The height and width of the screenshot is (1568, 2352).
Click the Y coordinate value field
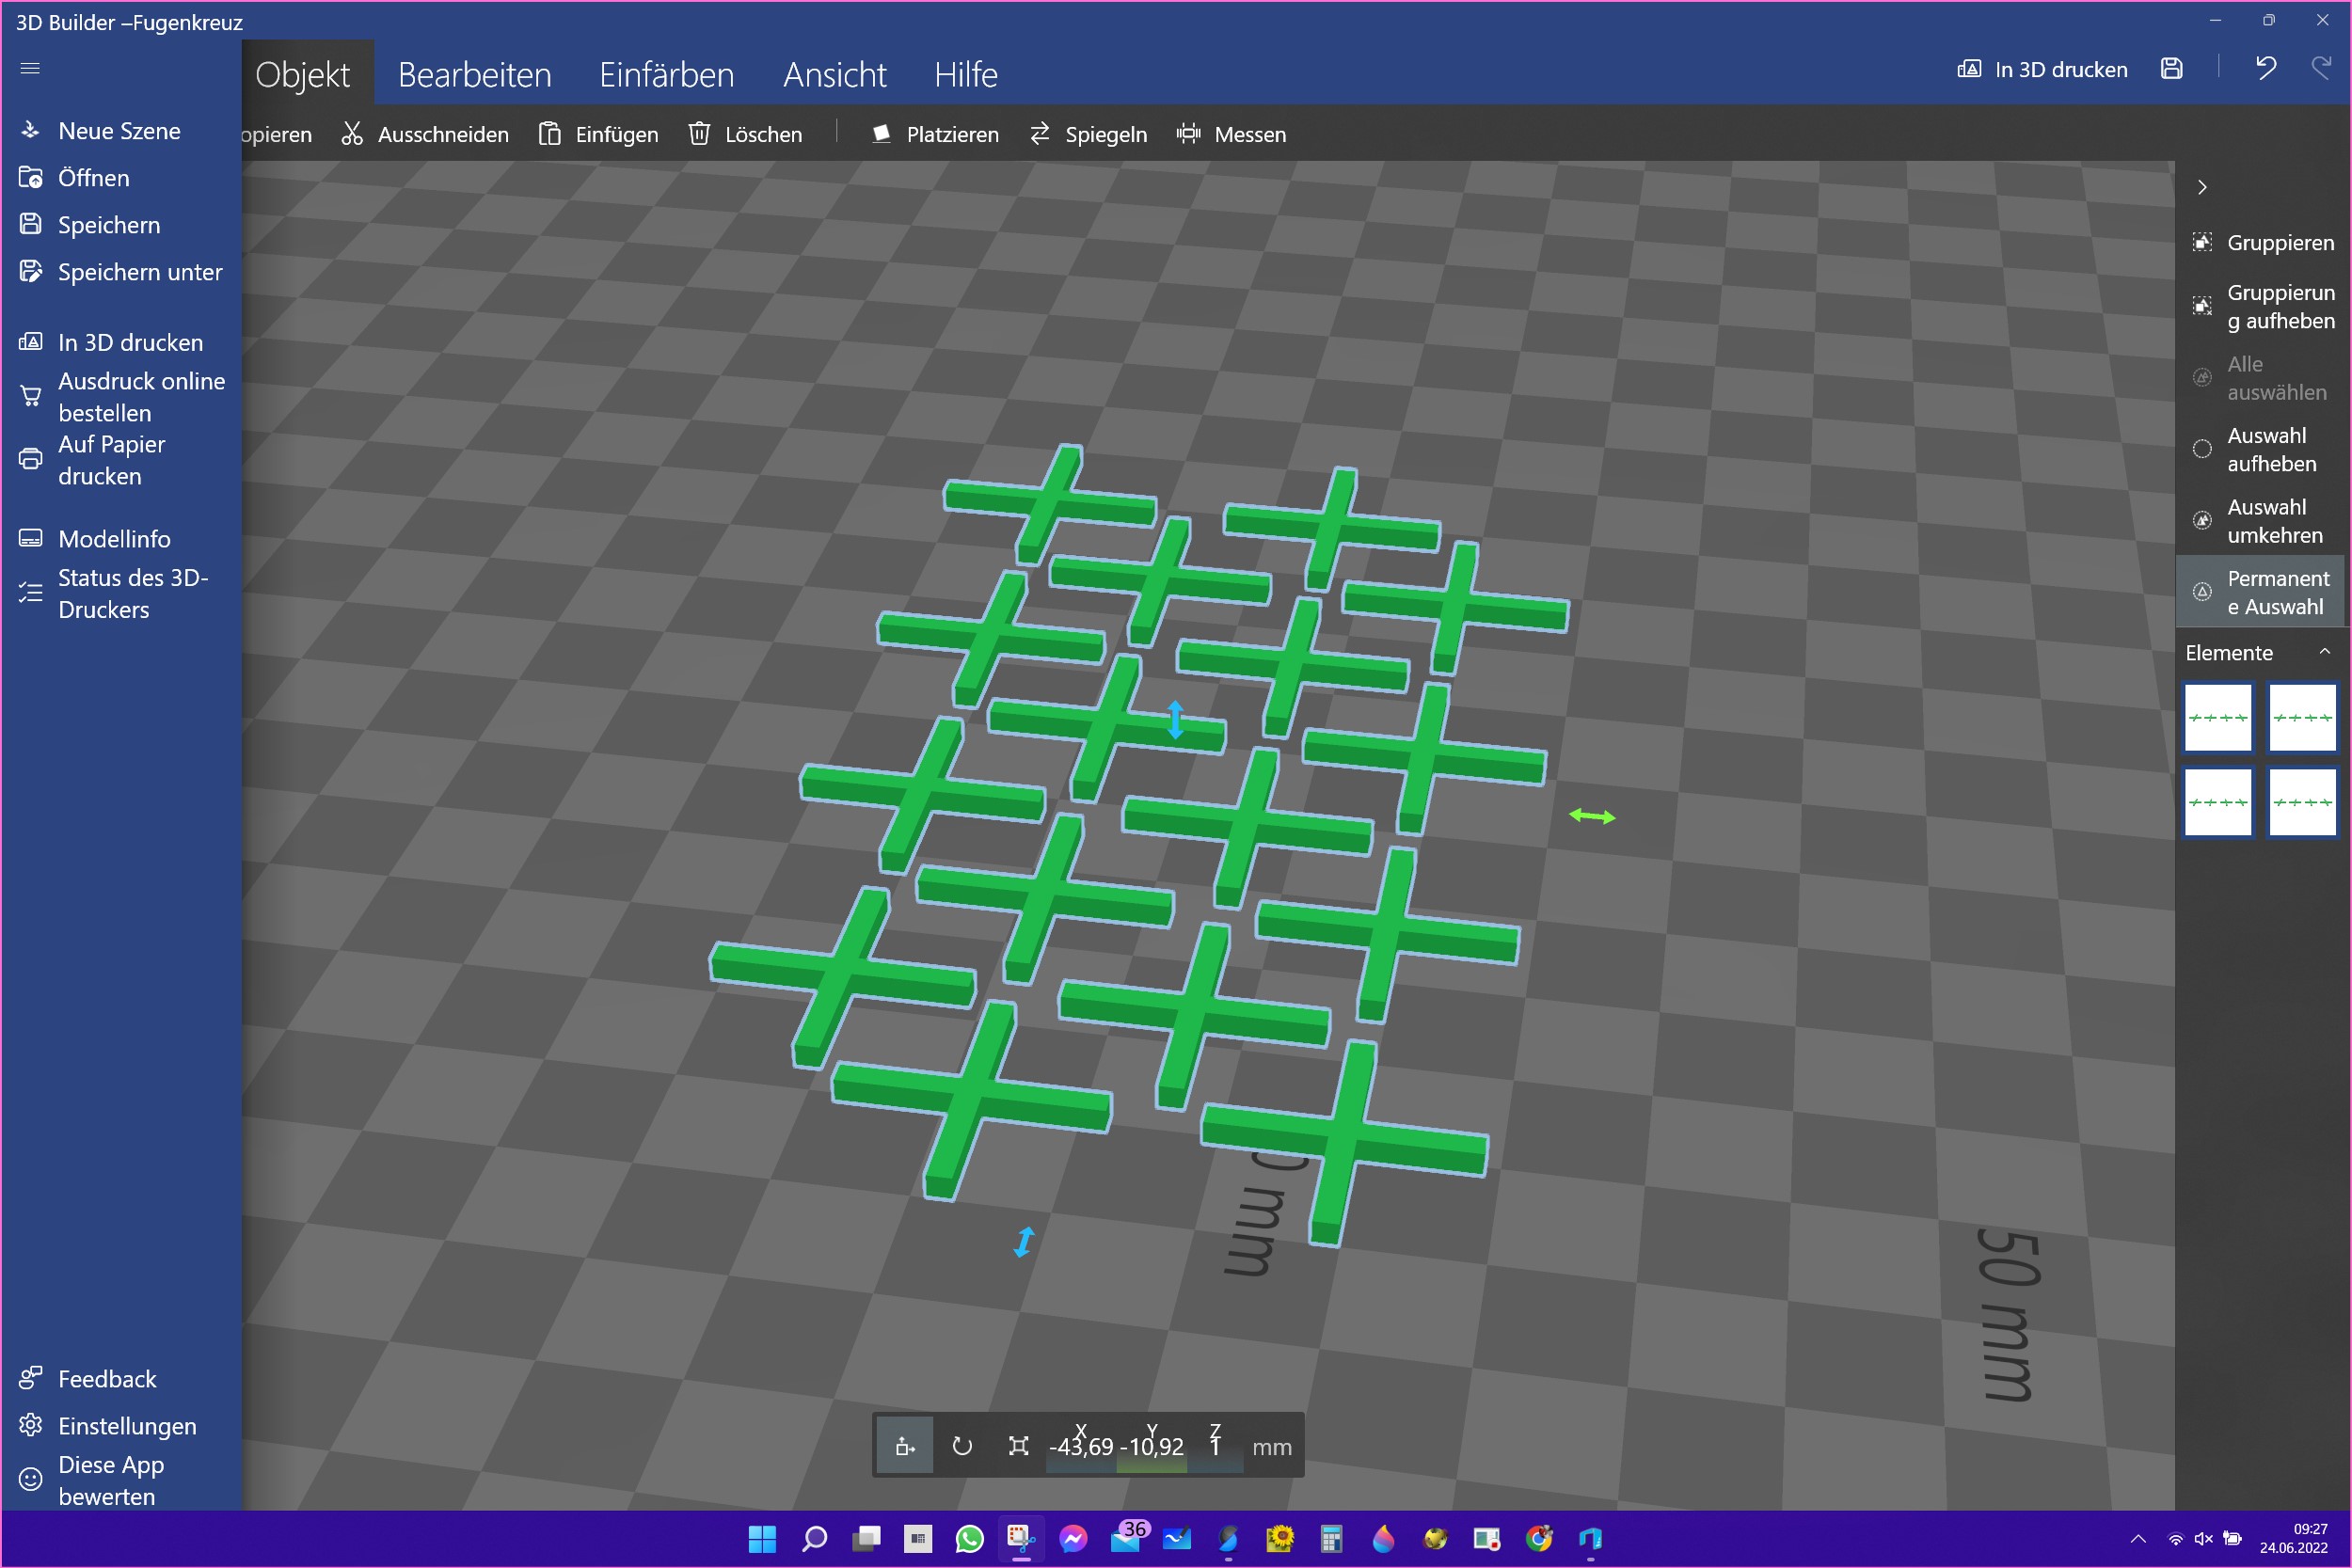1152,1446
